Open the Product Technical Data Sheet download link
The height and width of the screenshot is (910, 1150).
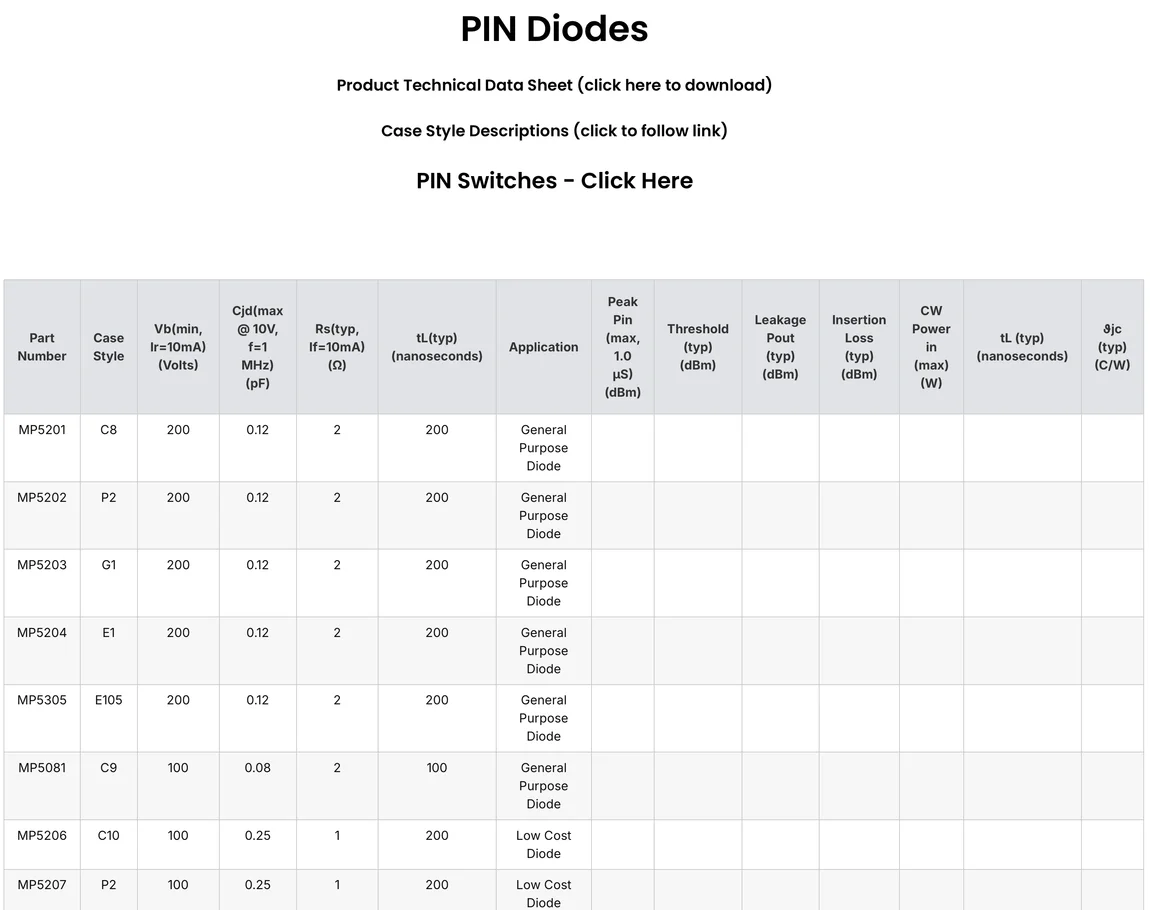tap(554, 85)
